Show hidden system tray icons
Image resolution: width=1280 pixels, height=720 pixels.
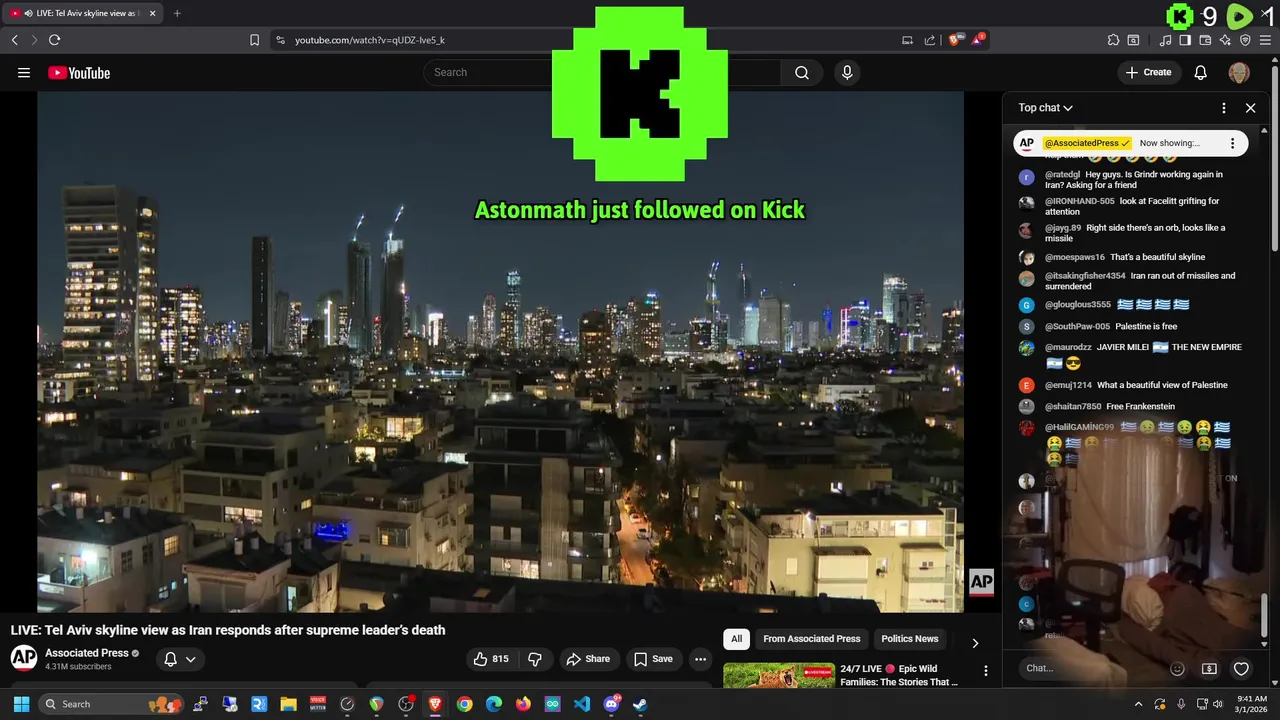click(x=1138, y=704)
